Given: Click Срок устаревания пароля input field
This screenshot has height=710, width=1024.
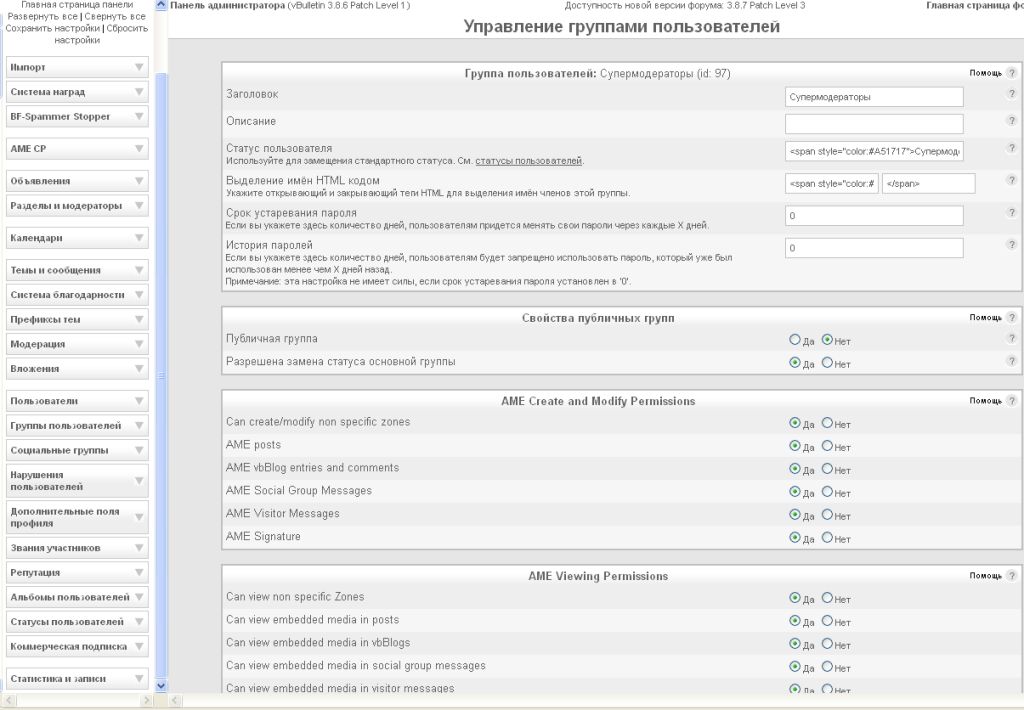Looking at the screenshot, I should coord(874,216).
